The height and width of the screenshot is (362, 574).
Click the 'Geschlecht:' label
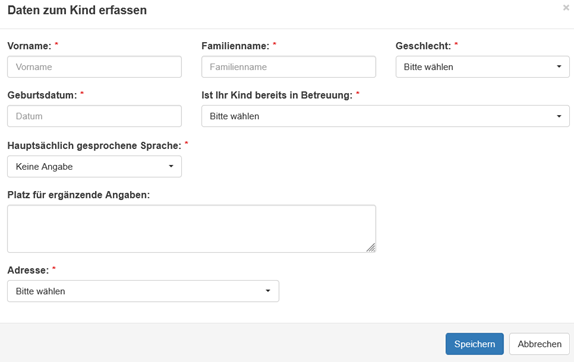click(423, 46)
